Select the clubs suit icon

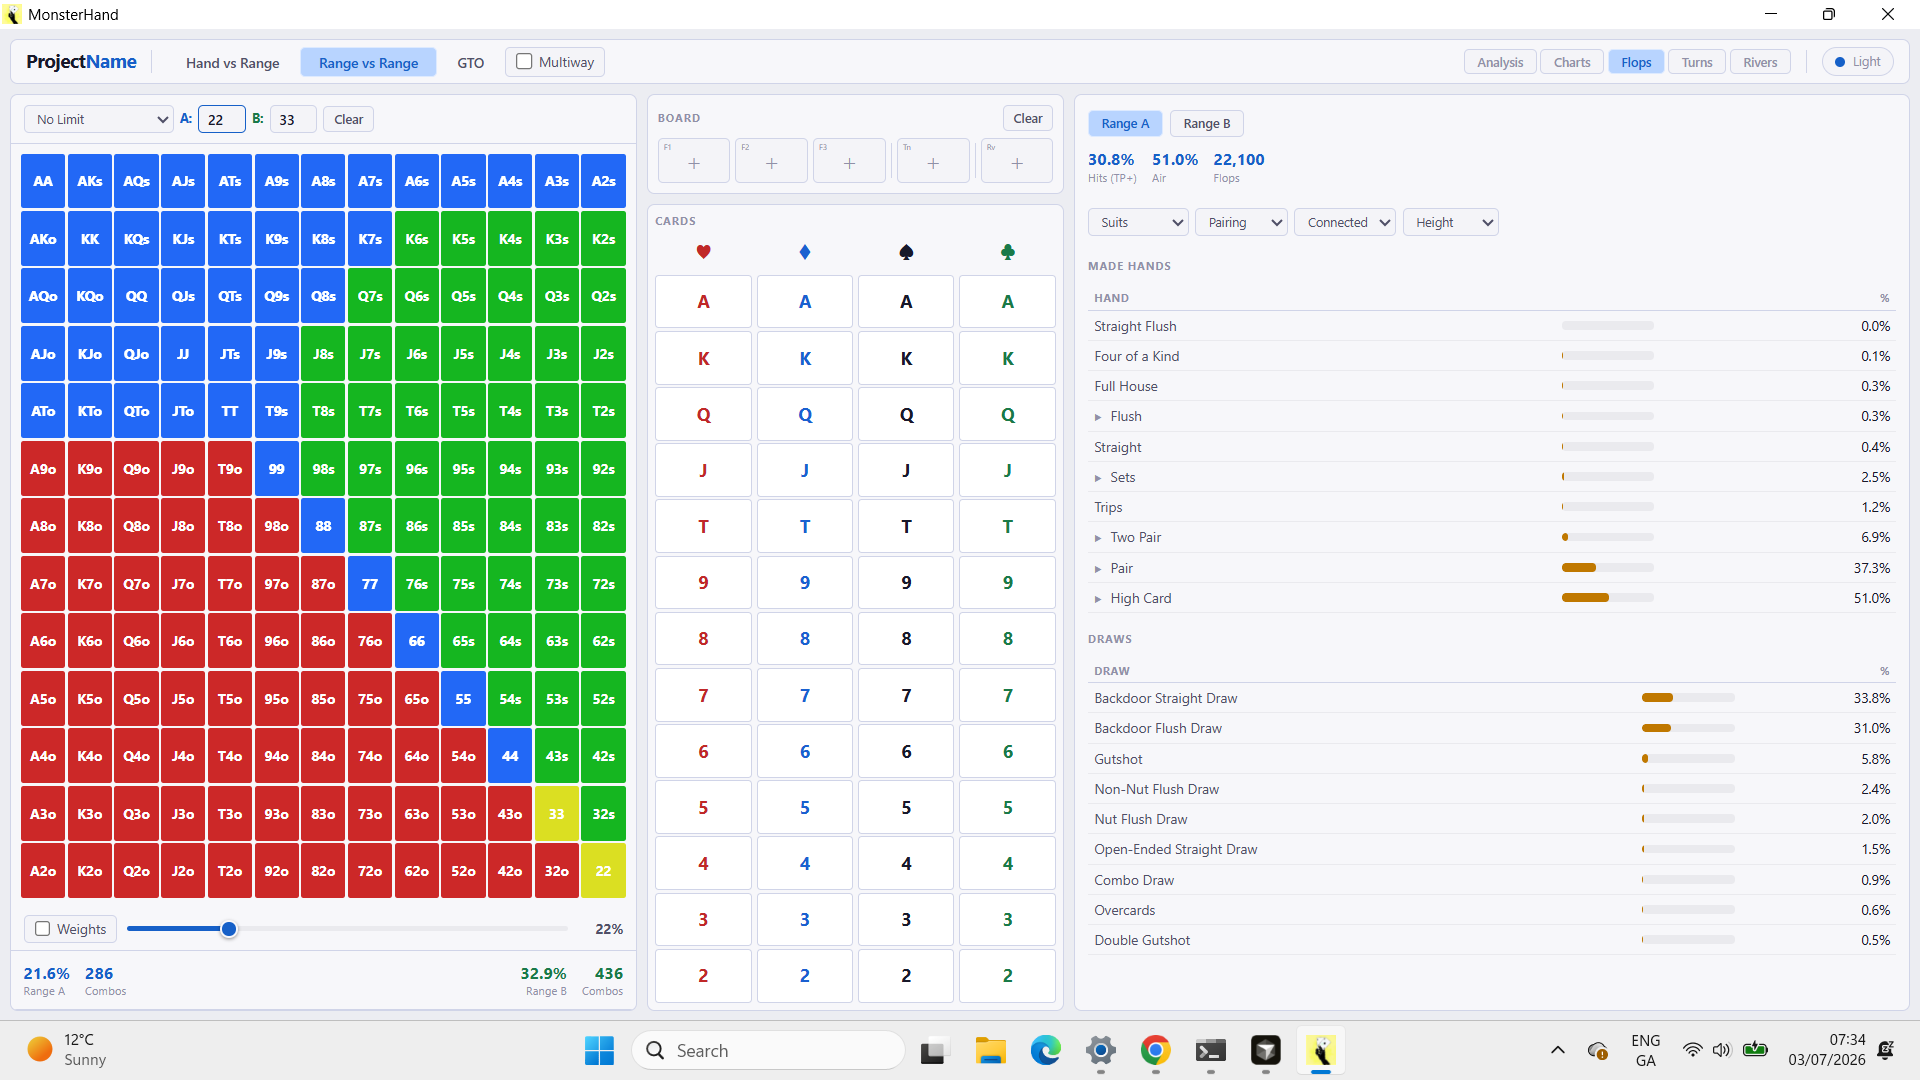coord(1008,252)
